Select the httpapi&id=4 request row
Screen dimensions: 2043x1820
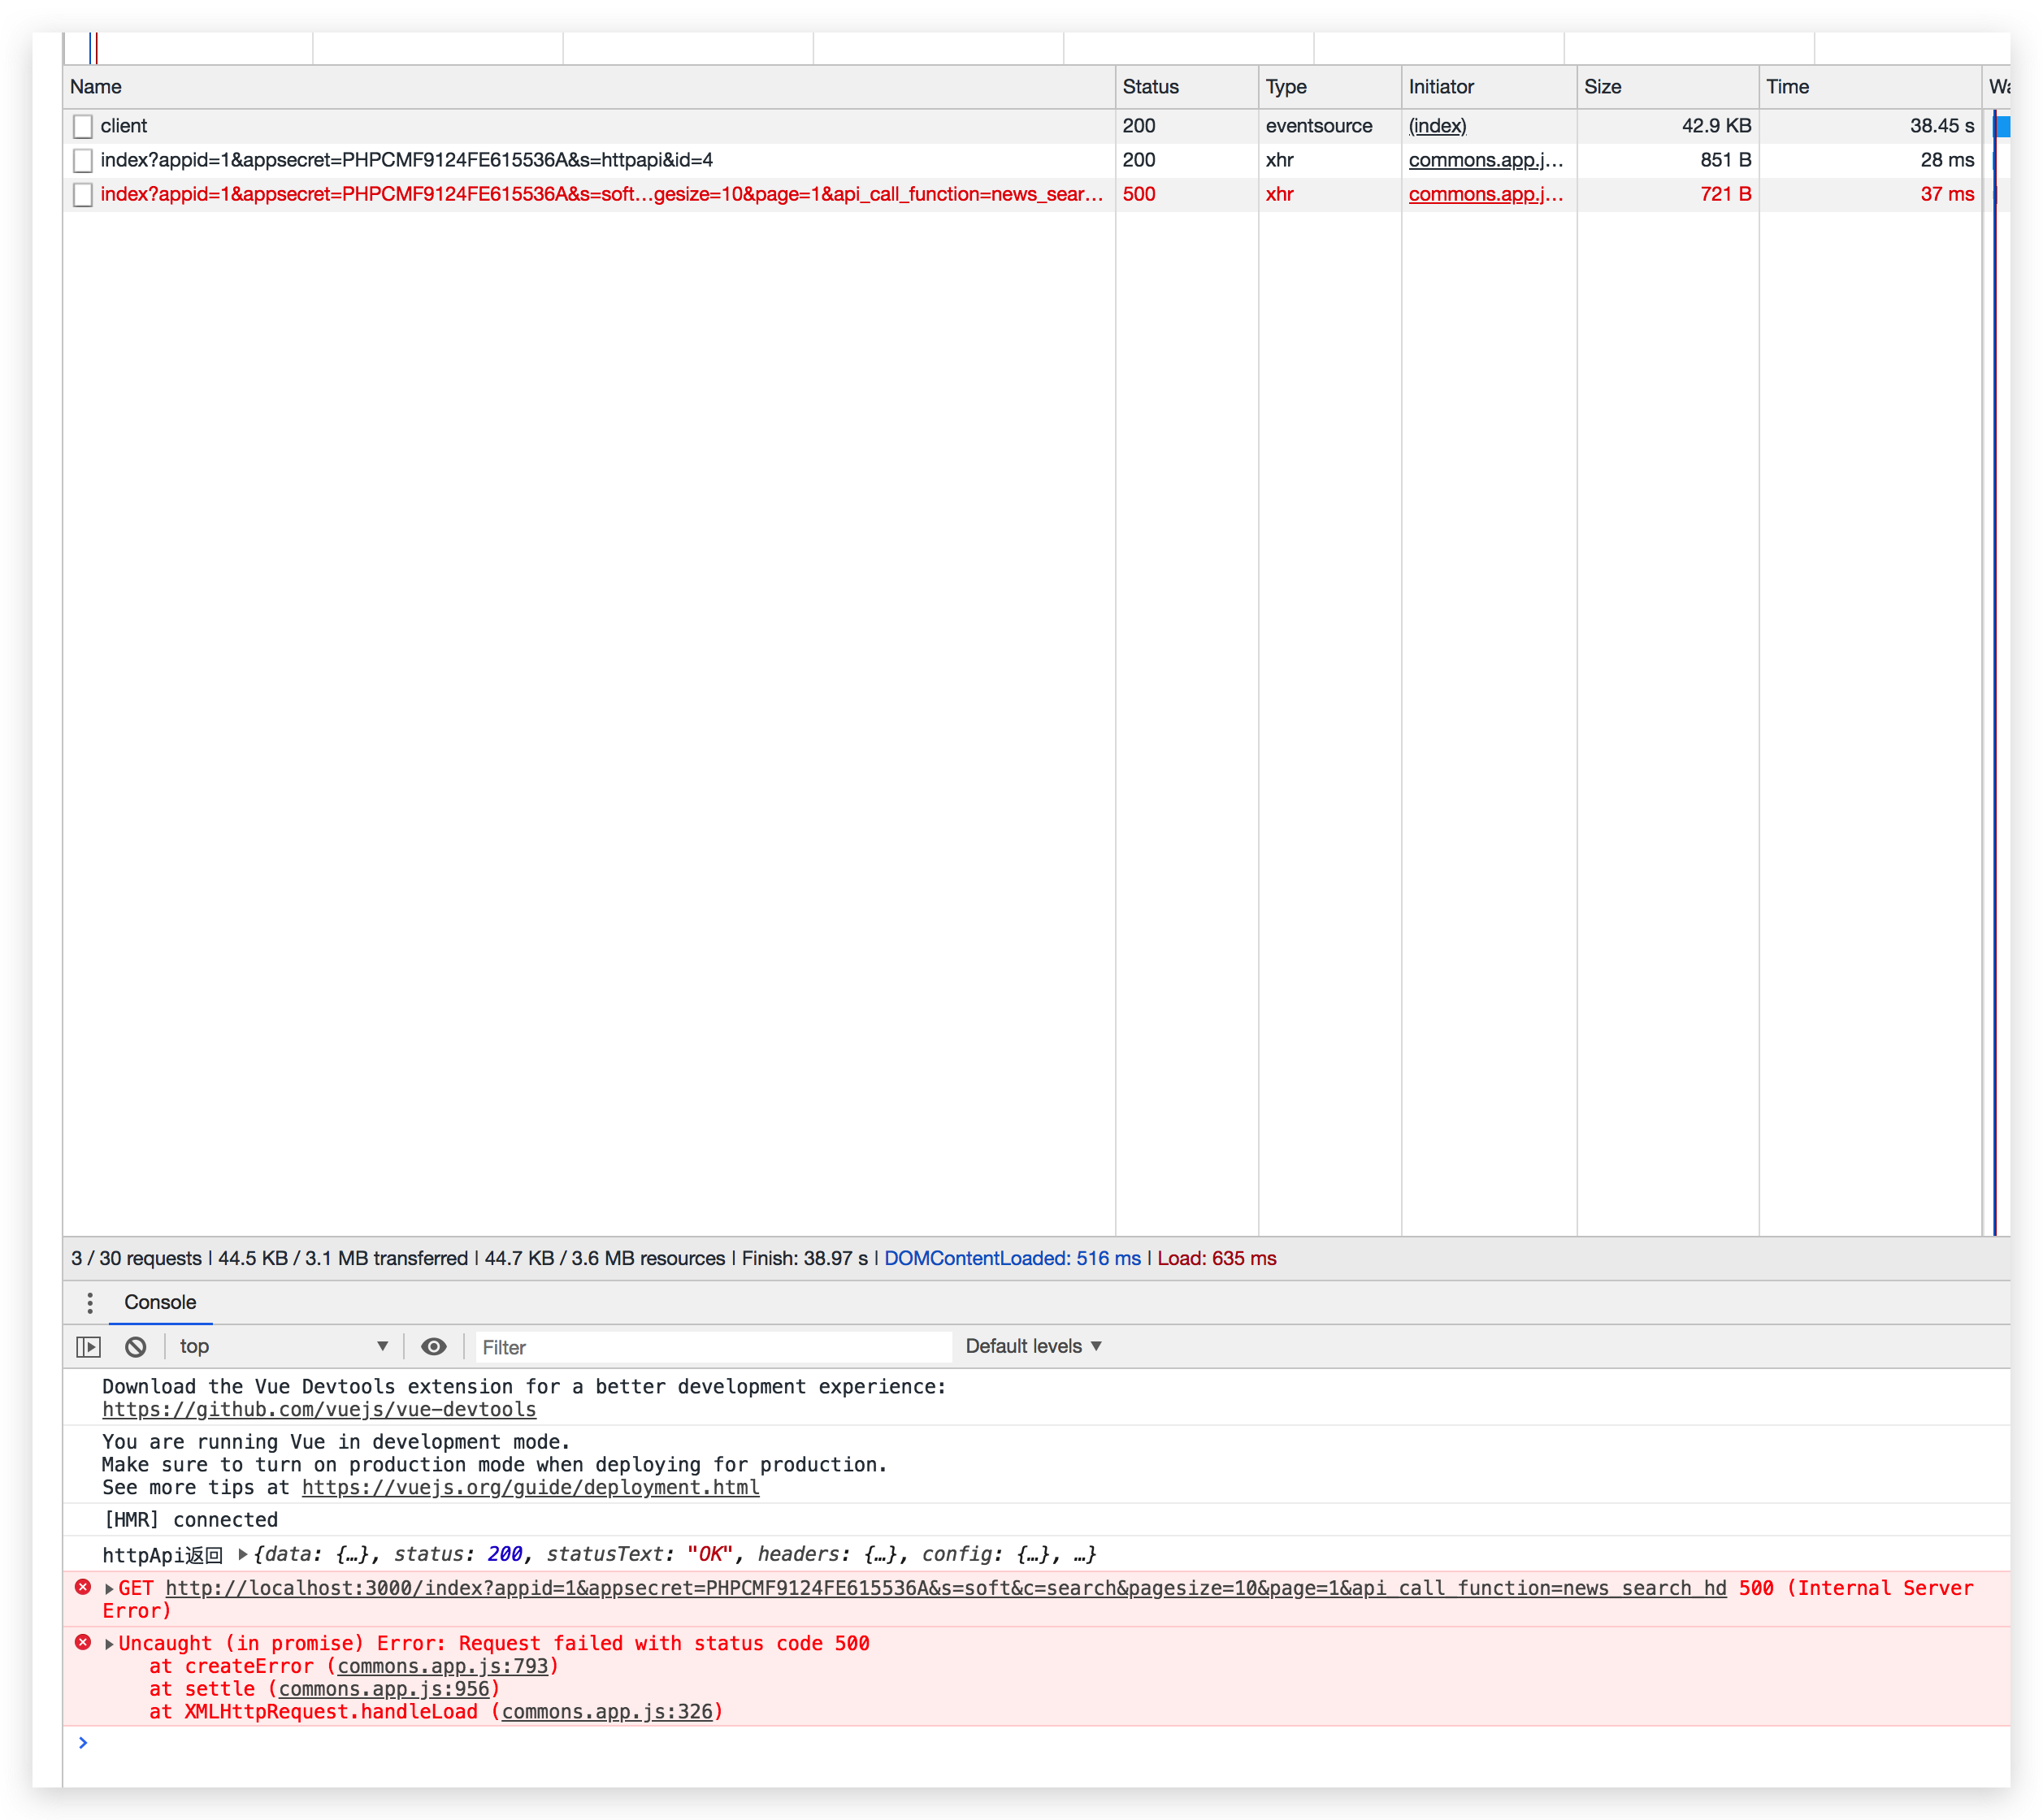click(x=1036, y=160)
